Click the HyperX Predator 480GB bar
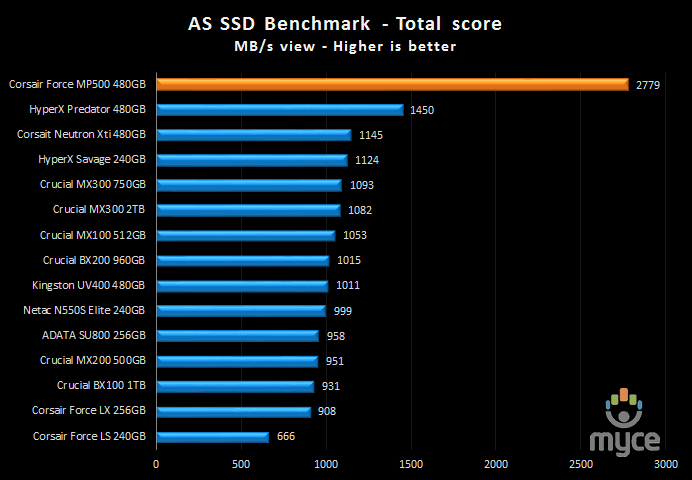The image size is (692, 480). point(280,109)
